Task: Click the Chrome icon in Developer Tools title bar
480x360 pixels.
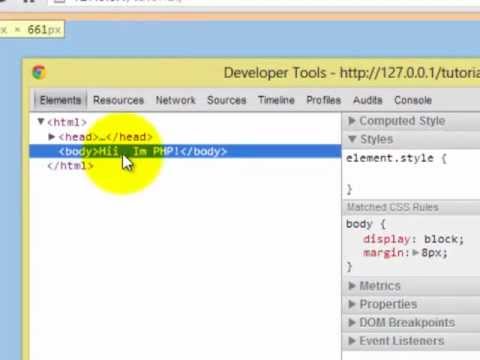Action: (39, 72)
